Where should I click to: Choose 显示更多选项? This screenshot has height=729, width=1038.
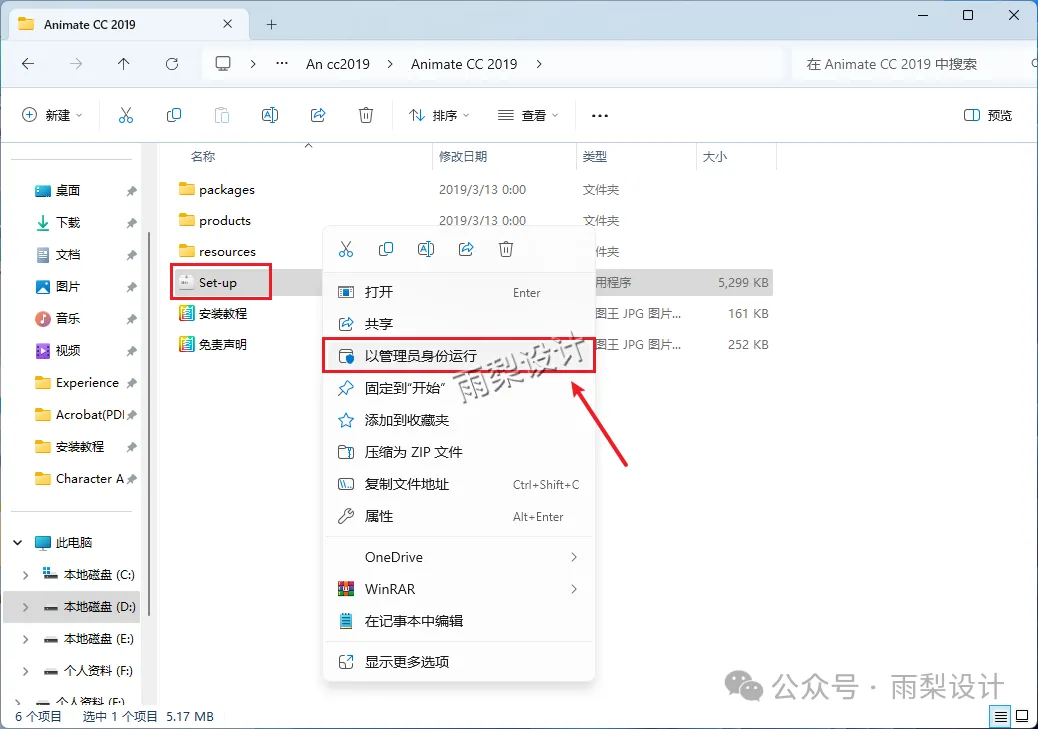[459, 661]
